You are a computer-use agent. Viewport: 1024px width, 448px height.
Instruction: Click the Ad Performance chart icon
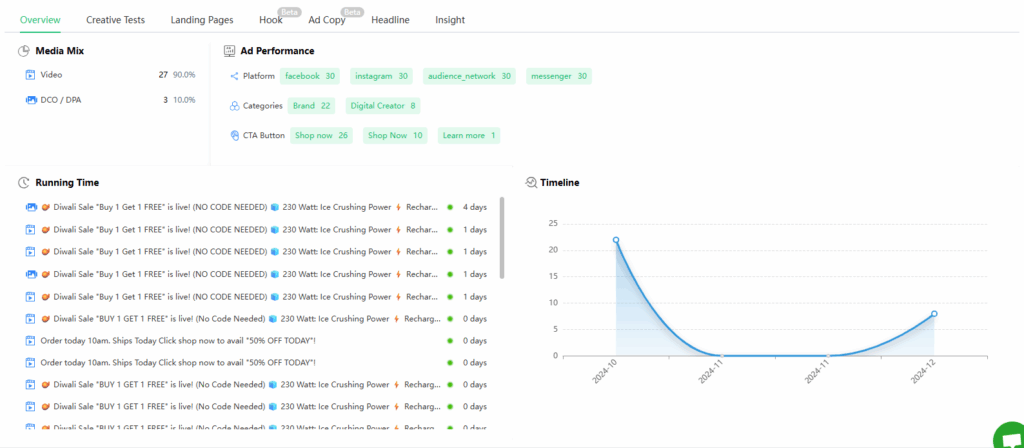(x=229, y=51)
